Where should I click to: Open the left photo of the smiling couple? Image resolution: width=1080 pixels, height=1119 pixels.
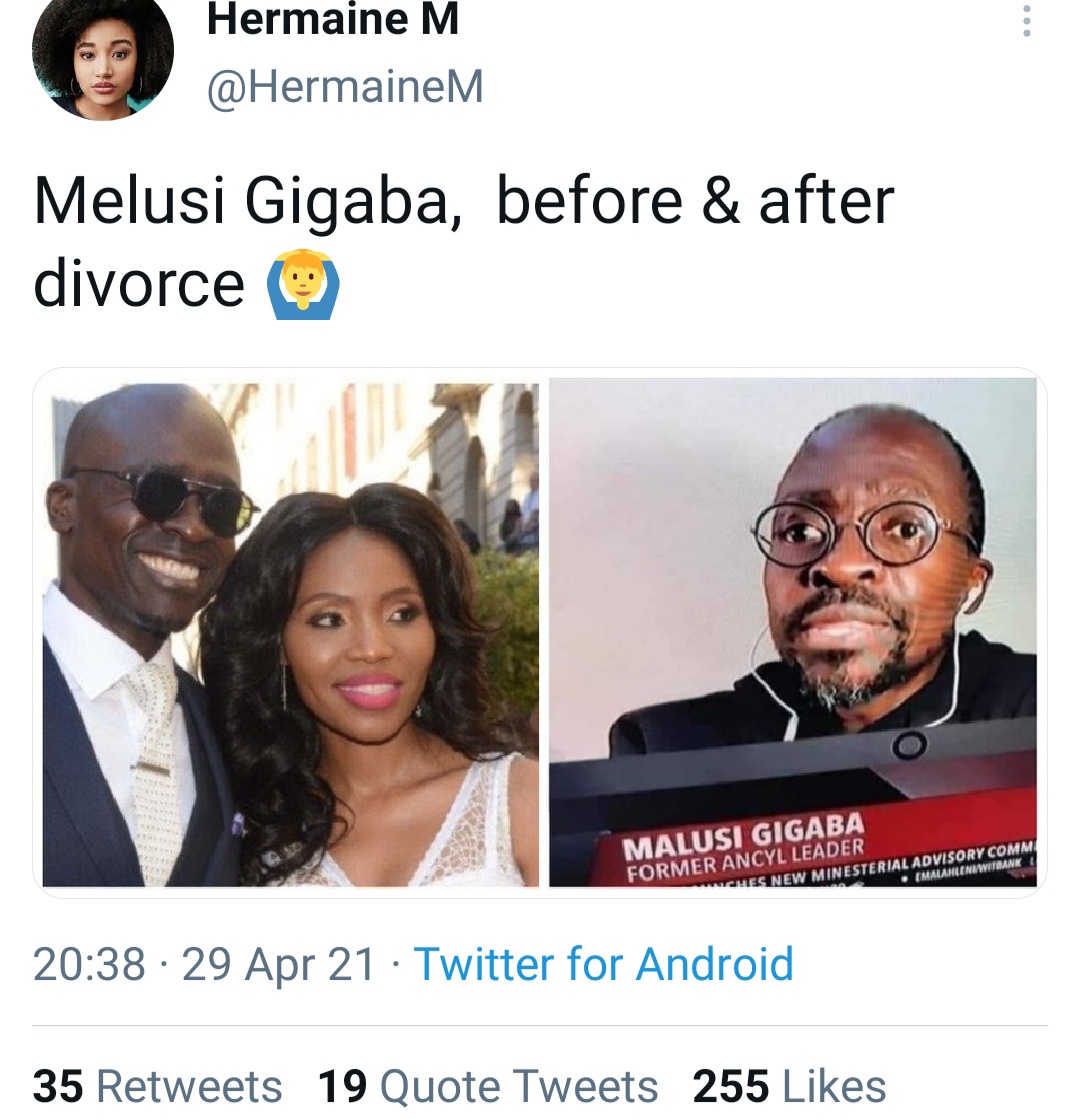click(x=290, y=634)
